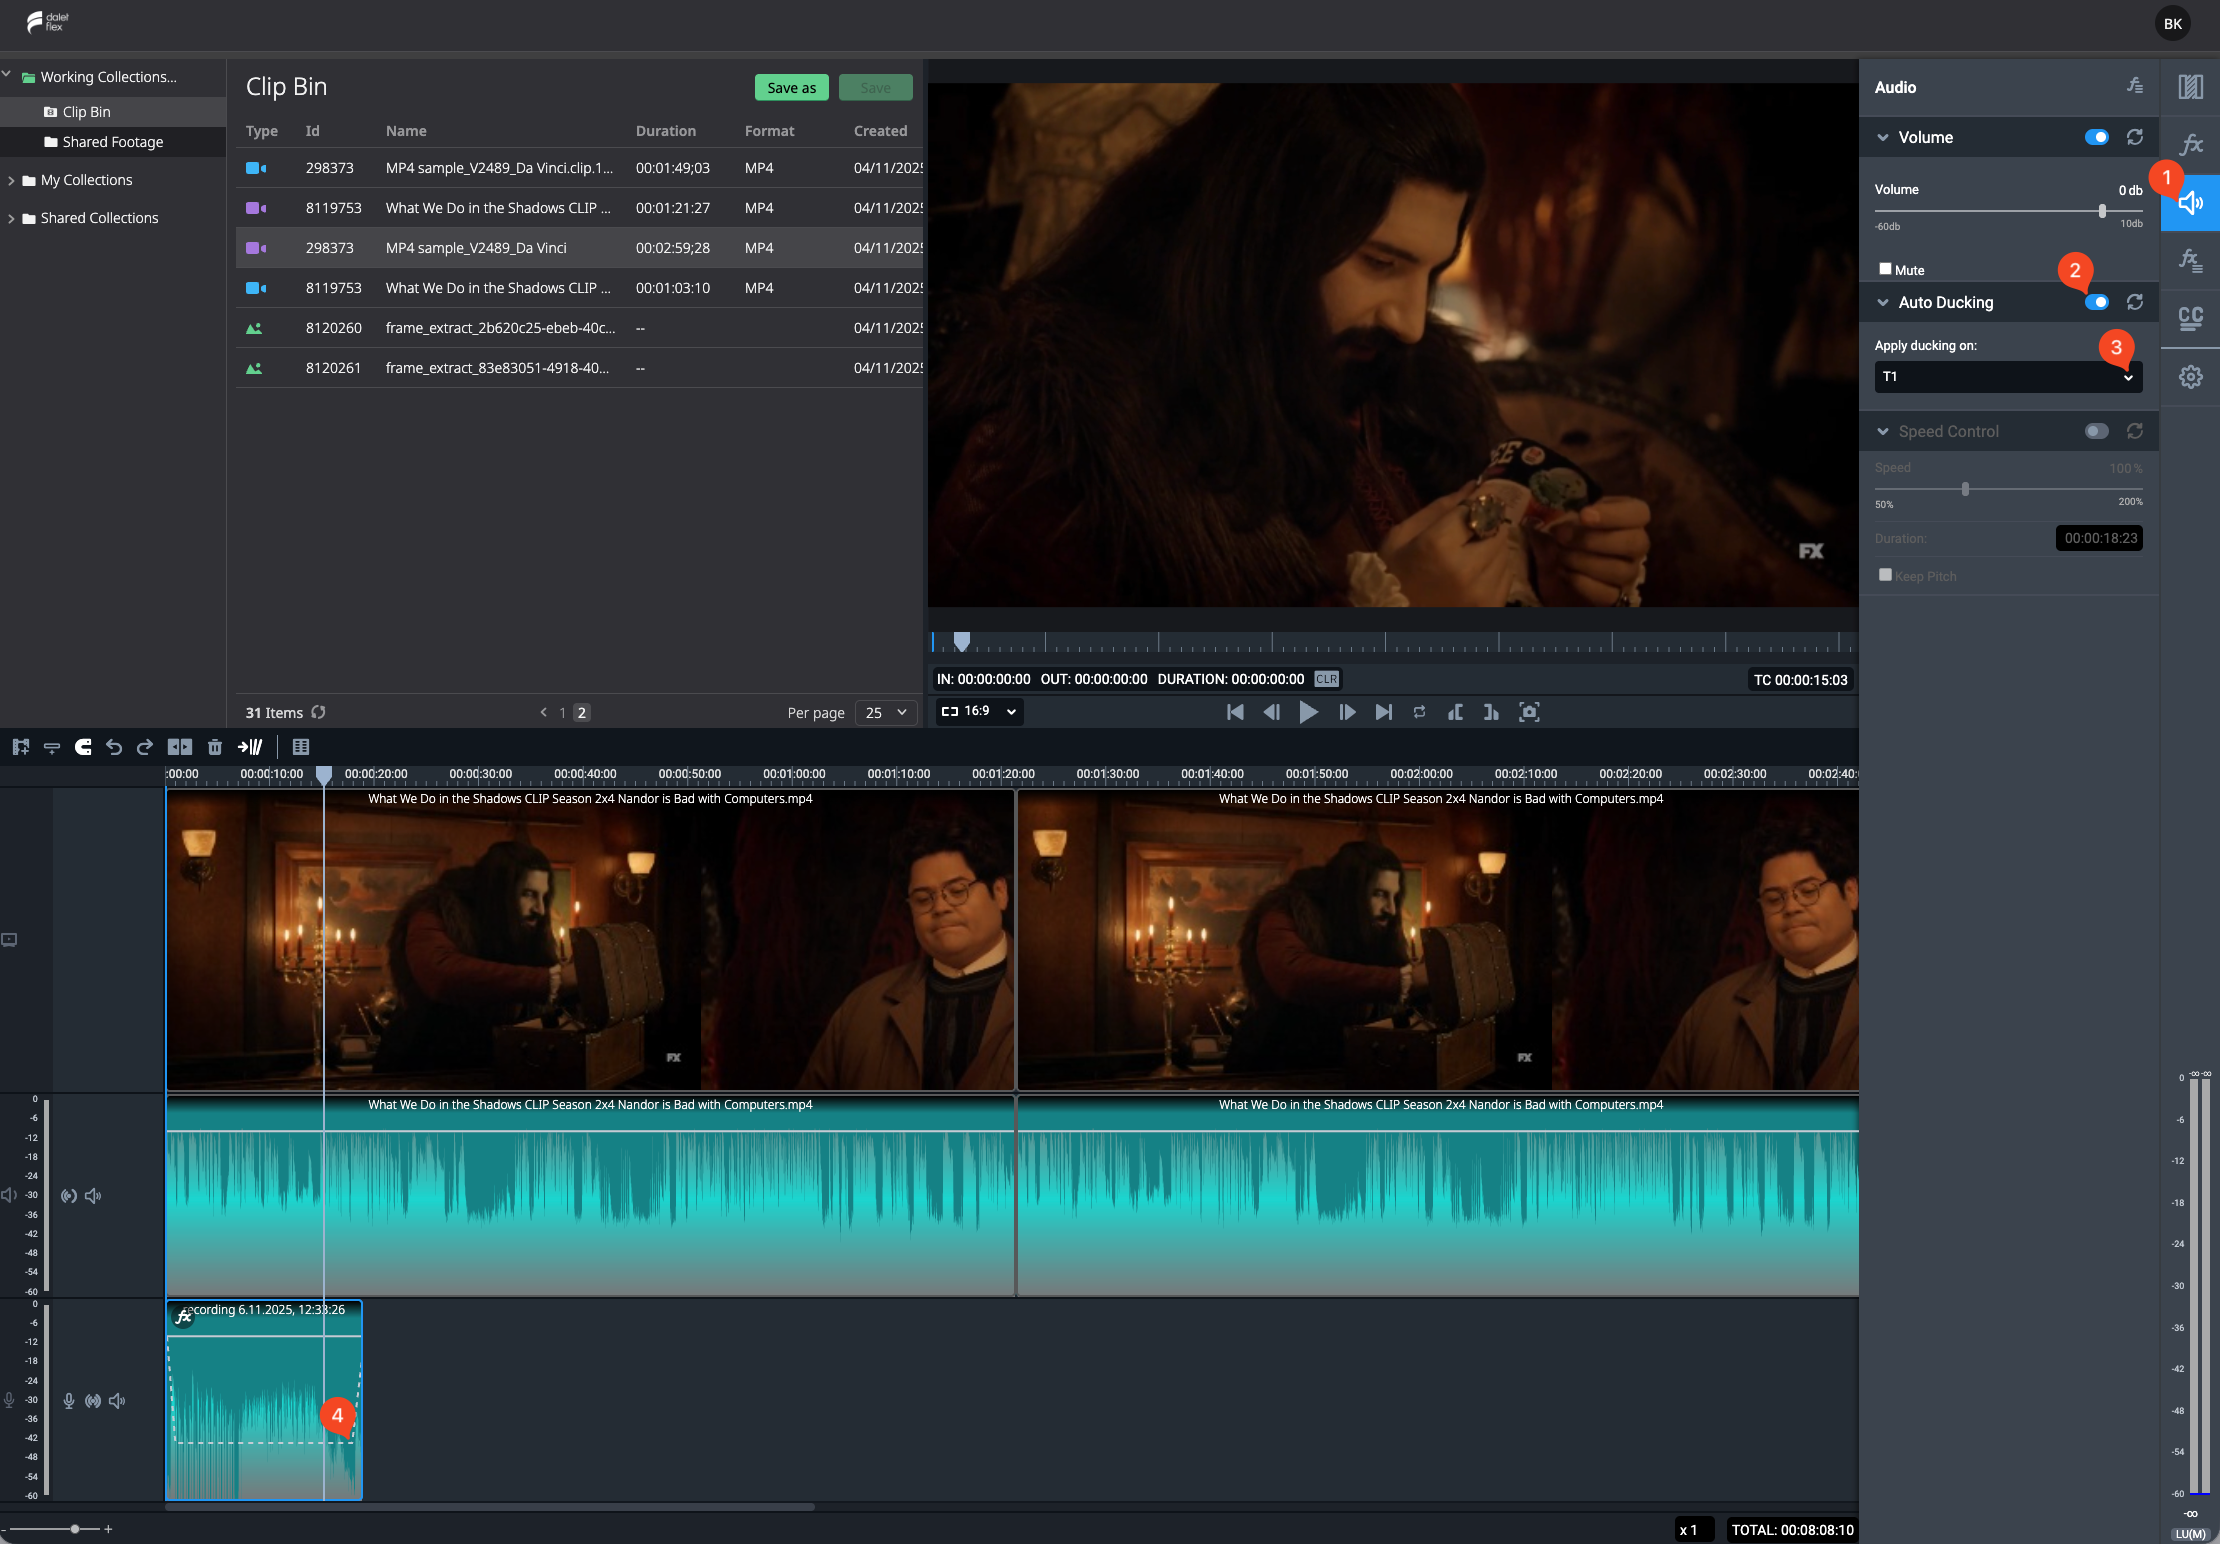Screen dimensions: 2220x1544
Task: Expand the My Collections folder
Action: click(x=11, y=180)
